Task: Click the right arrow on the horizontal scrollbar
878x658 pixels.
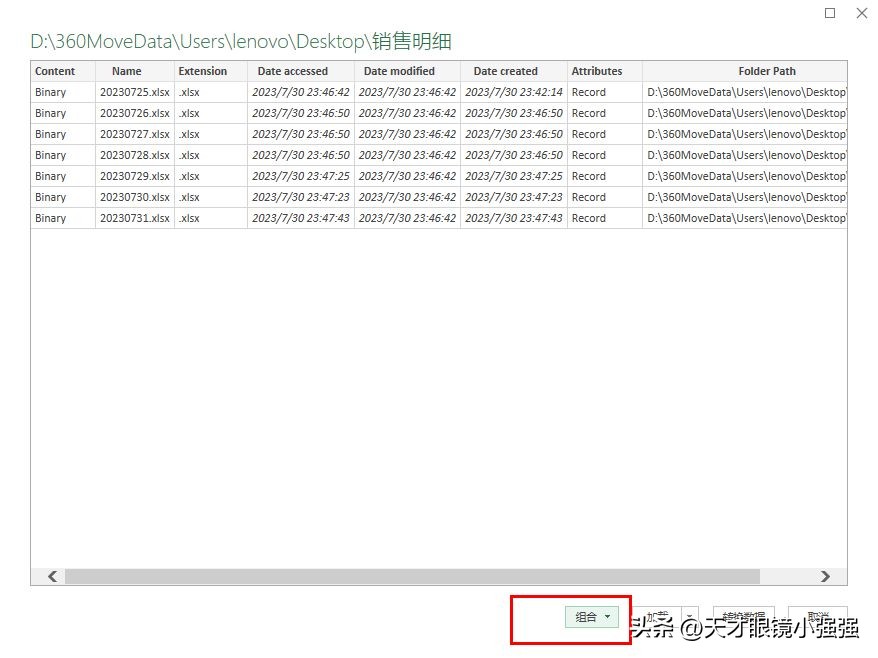Action: click(824, 576)
